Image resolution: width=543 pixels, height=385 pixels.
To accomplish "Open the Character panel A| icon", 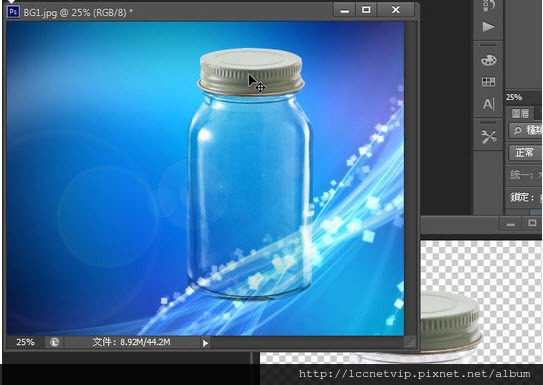I will click(488, 104).
